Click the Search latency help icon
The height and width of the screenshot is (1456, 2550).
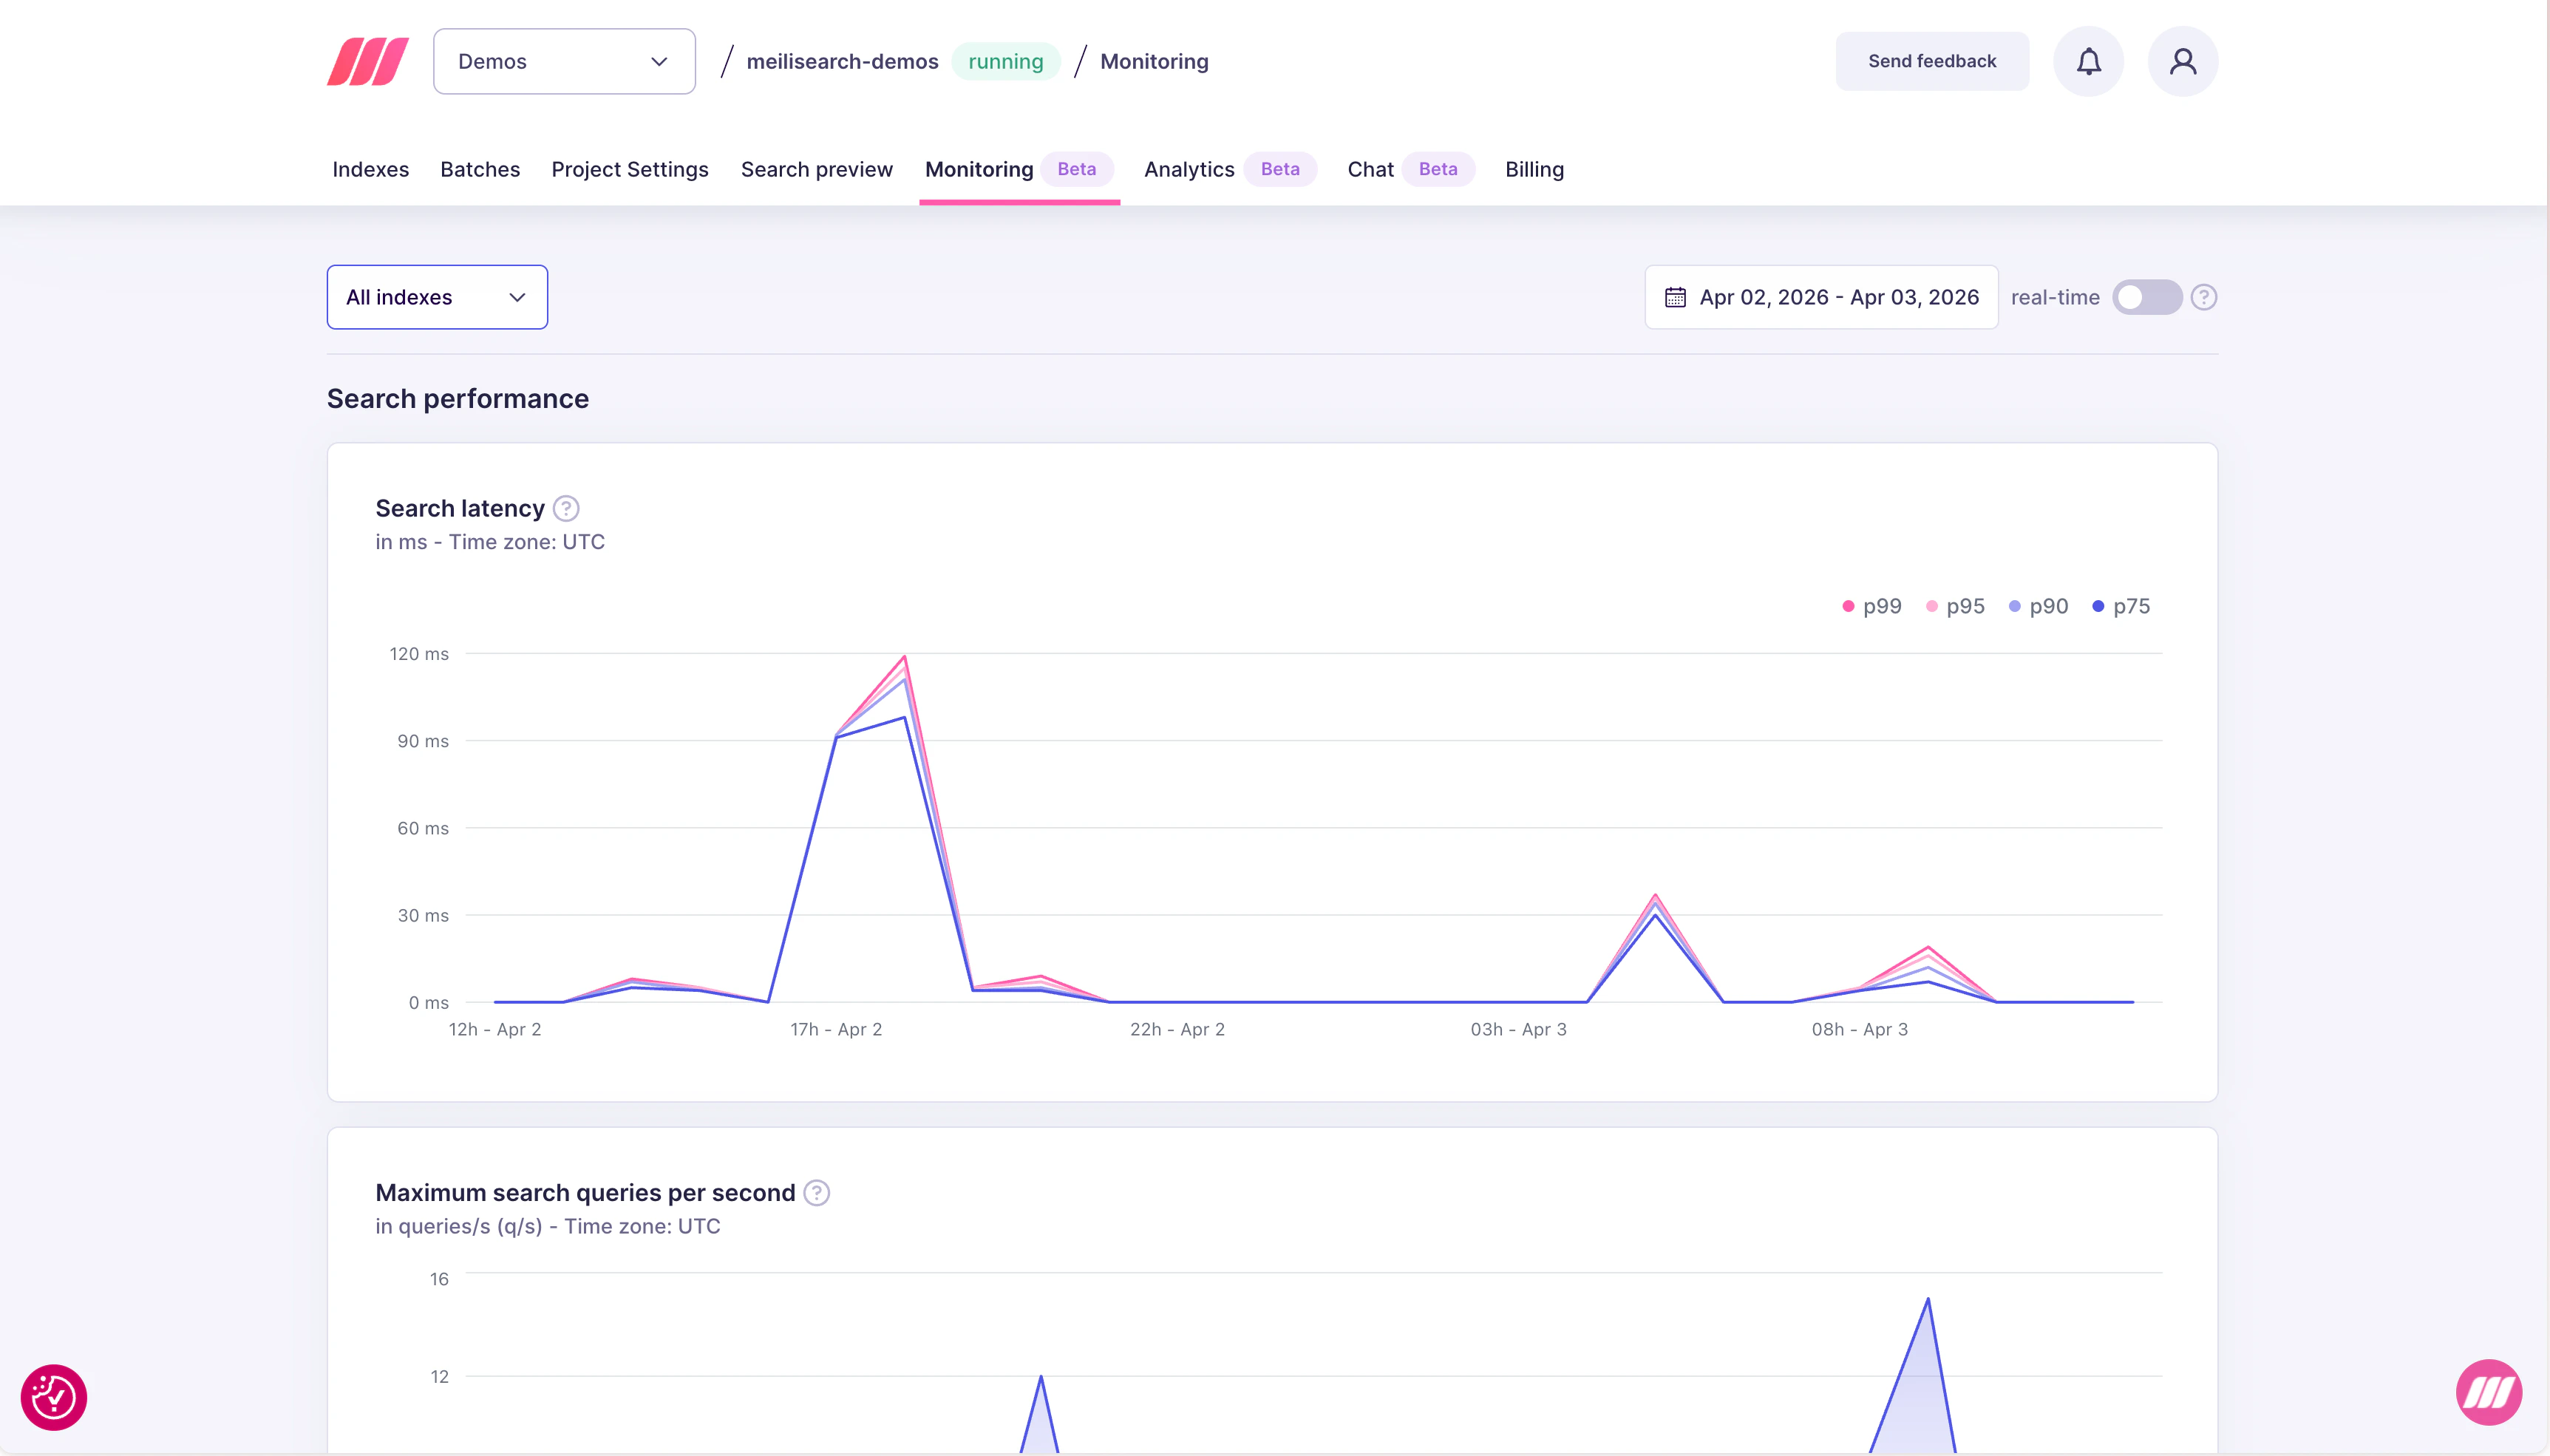click(565, 508)
